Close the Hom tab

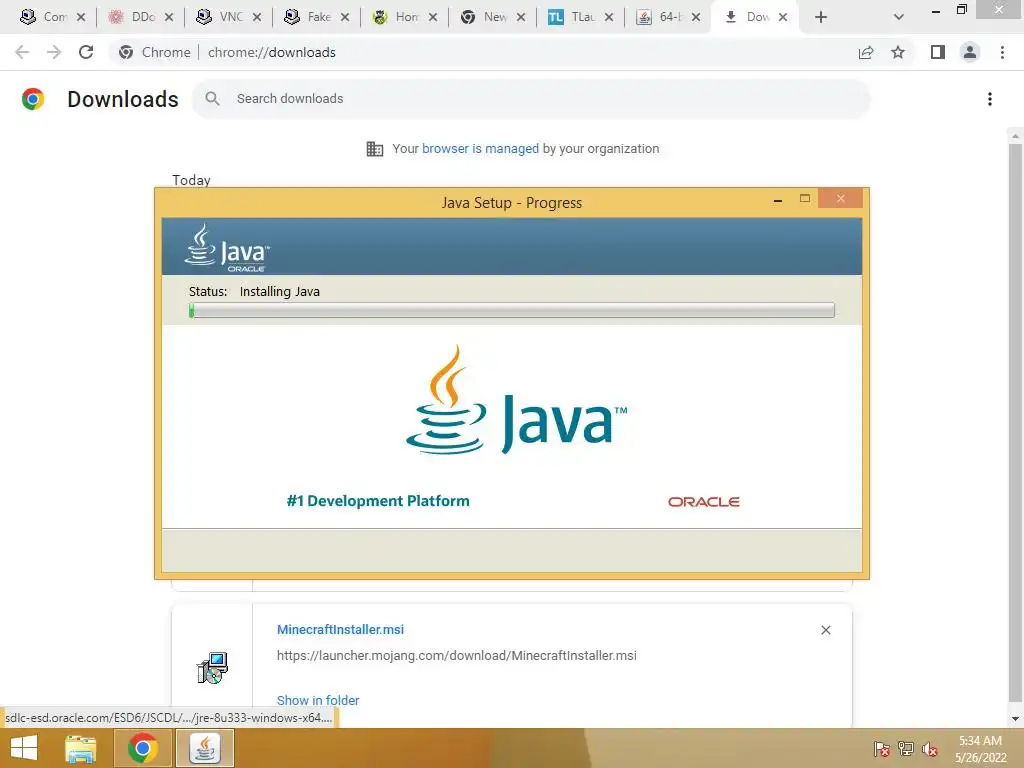[x=433, y=18]
